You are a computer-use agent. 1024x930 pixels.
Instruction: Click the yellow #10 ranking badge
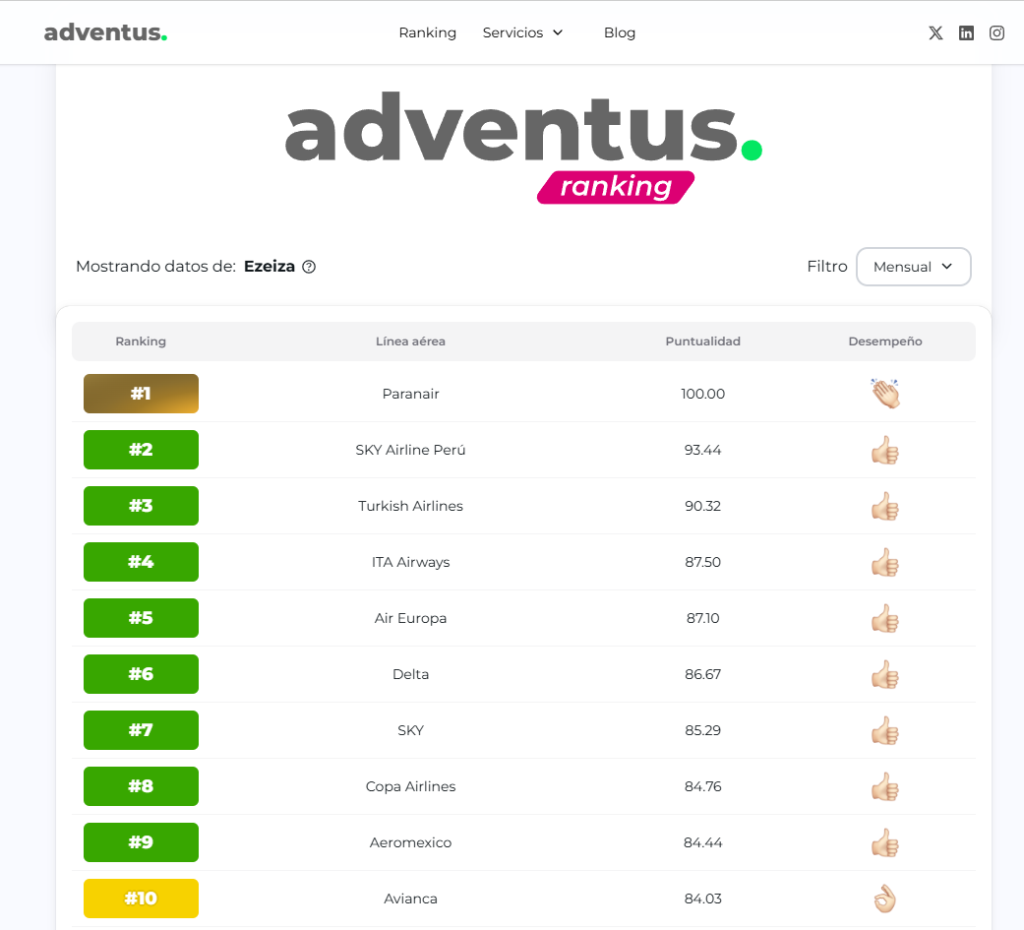141,899
